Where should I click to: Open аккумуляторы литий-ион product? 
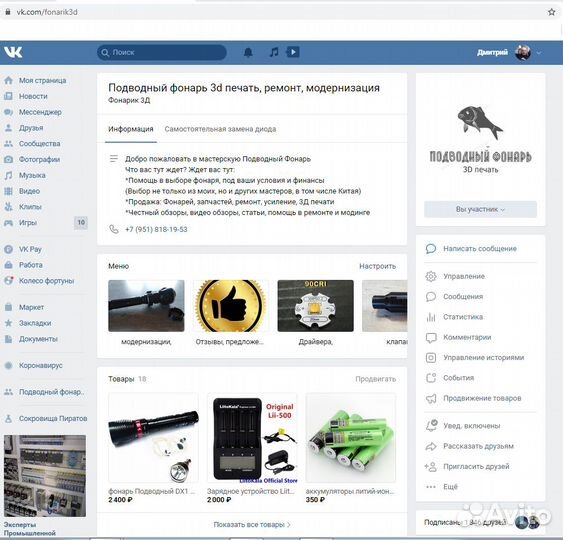(x=351, y=438)
